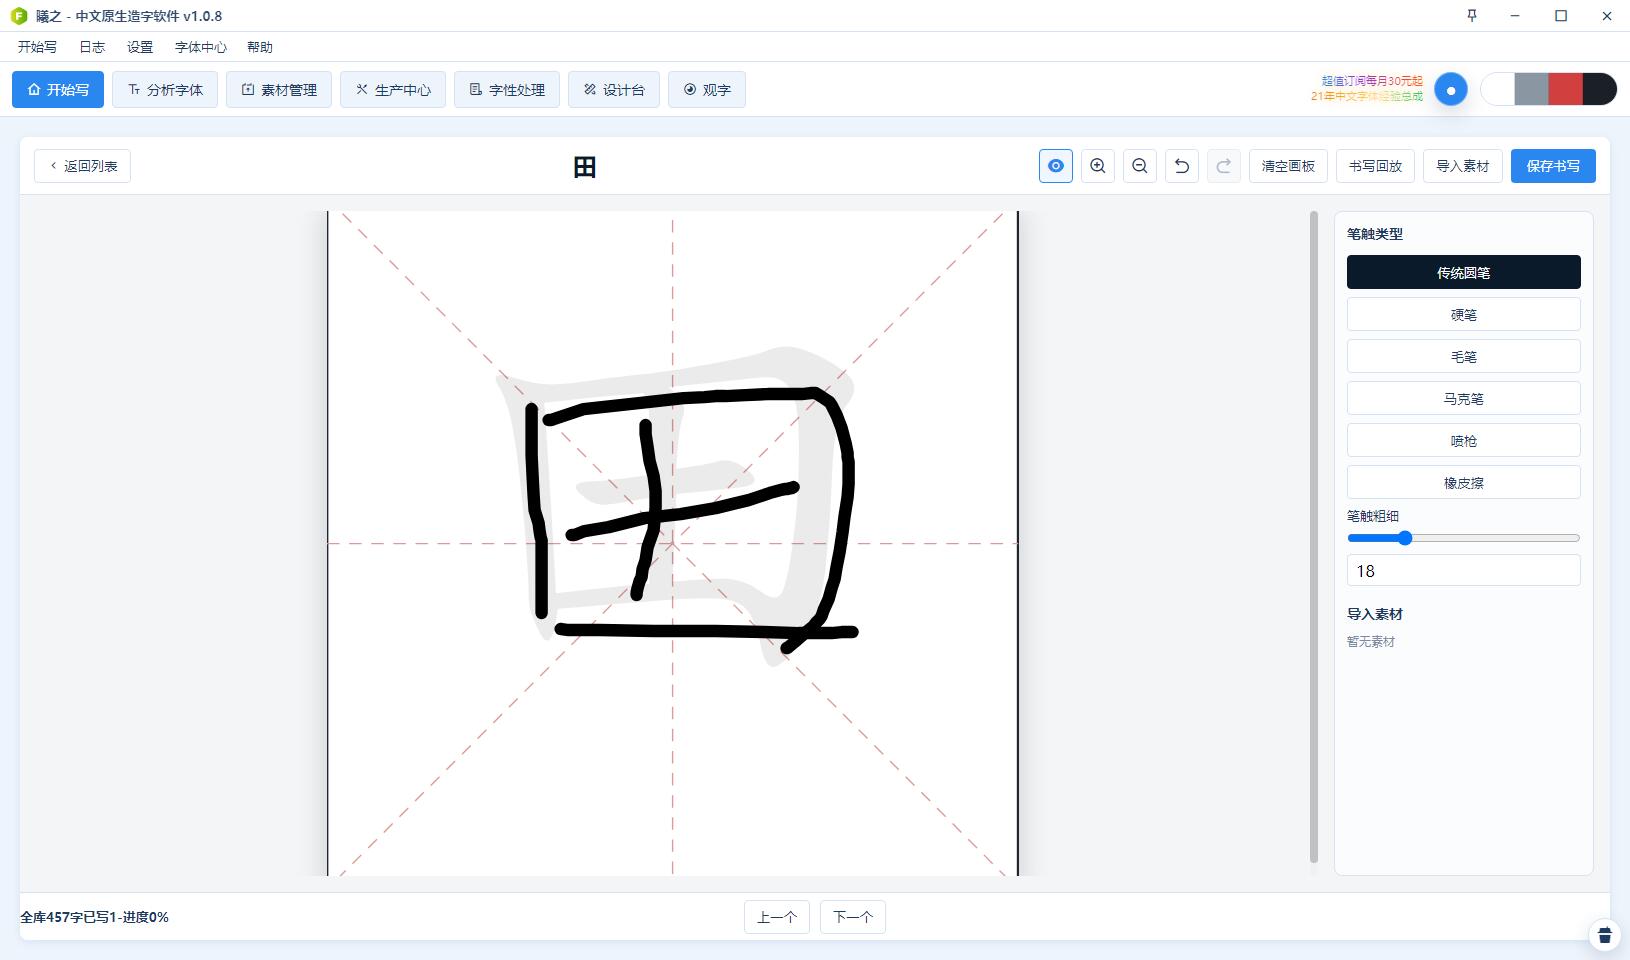Pick the black theme color swatch
1630x960 pixels.
1599,89
